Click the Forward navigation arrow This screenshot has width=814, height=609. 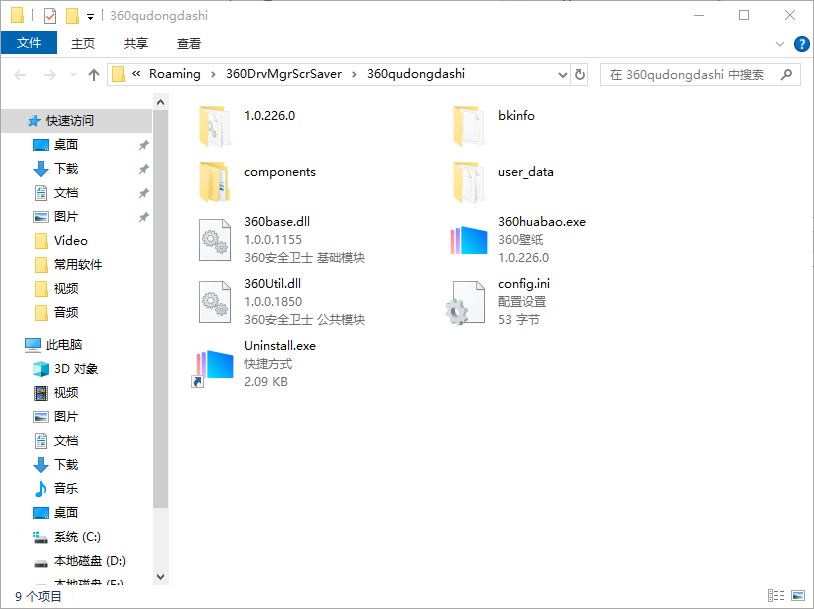click(50, 75)
